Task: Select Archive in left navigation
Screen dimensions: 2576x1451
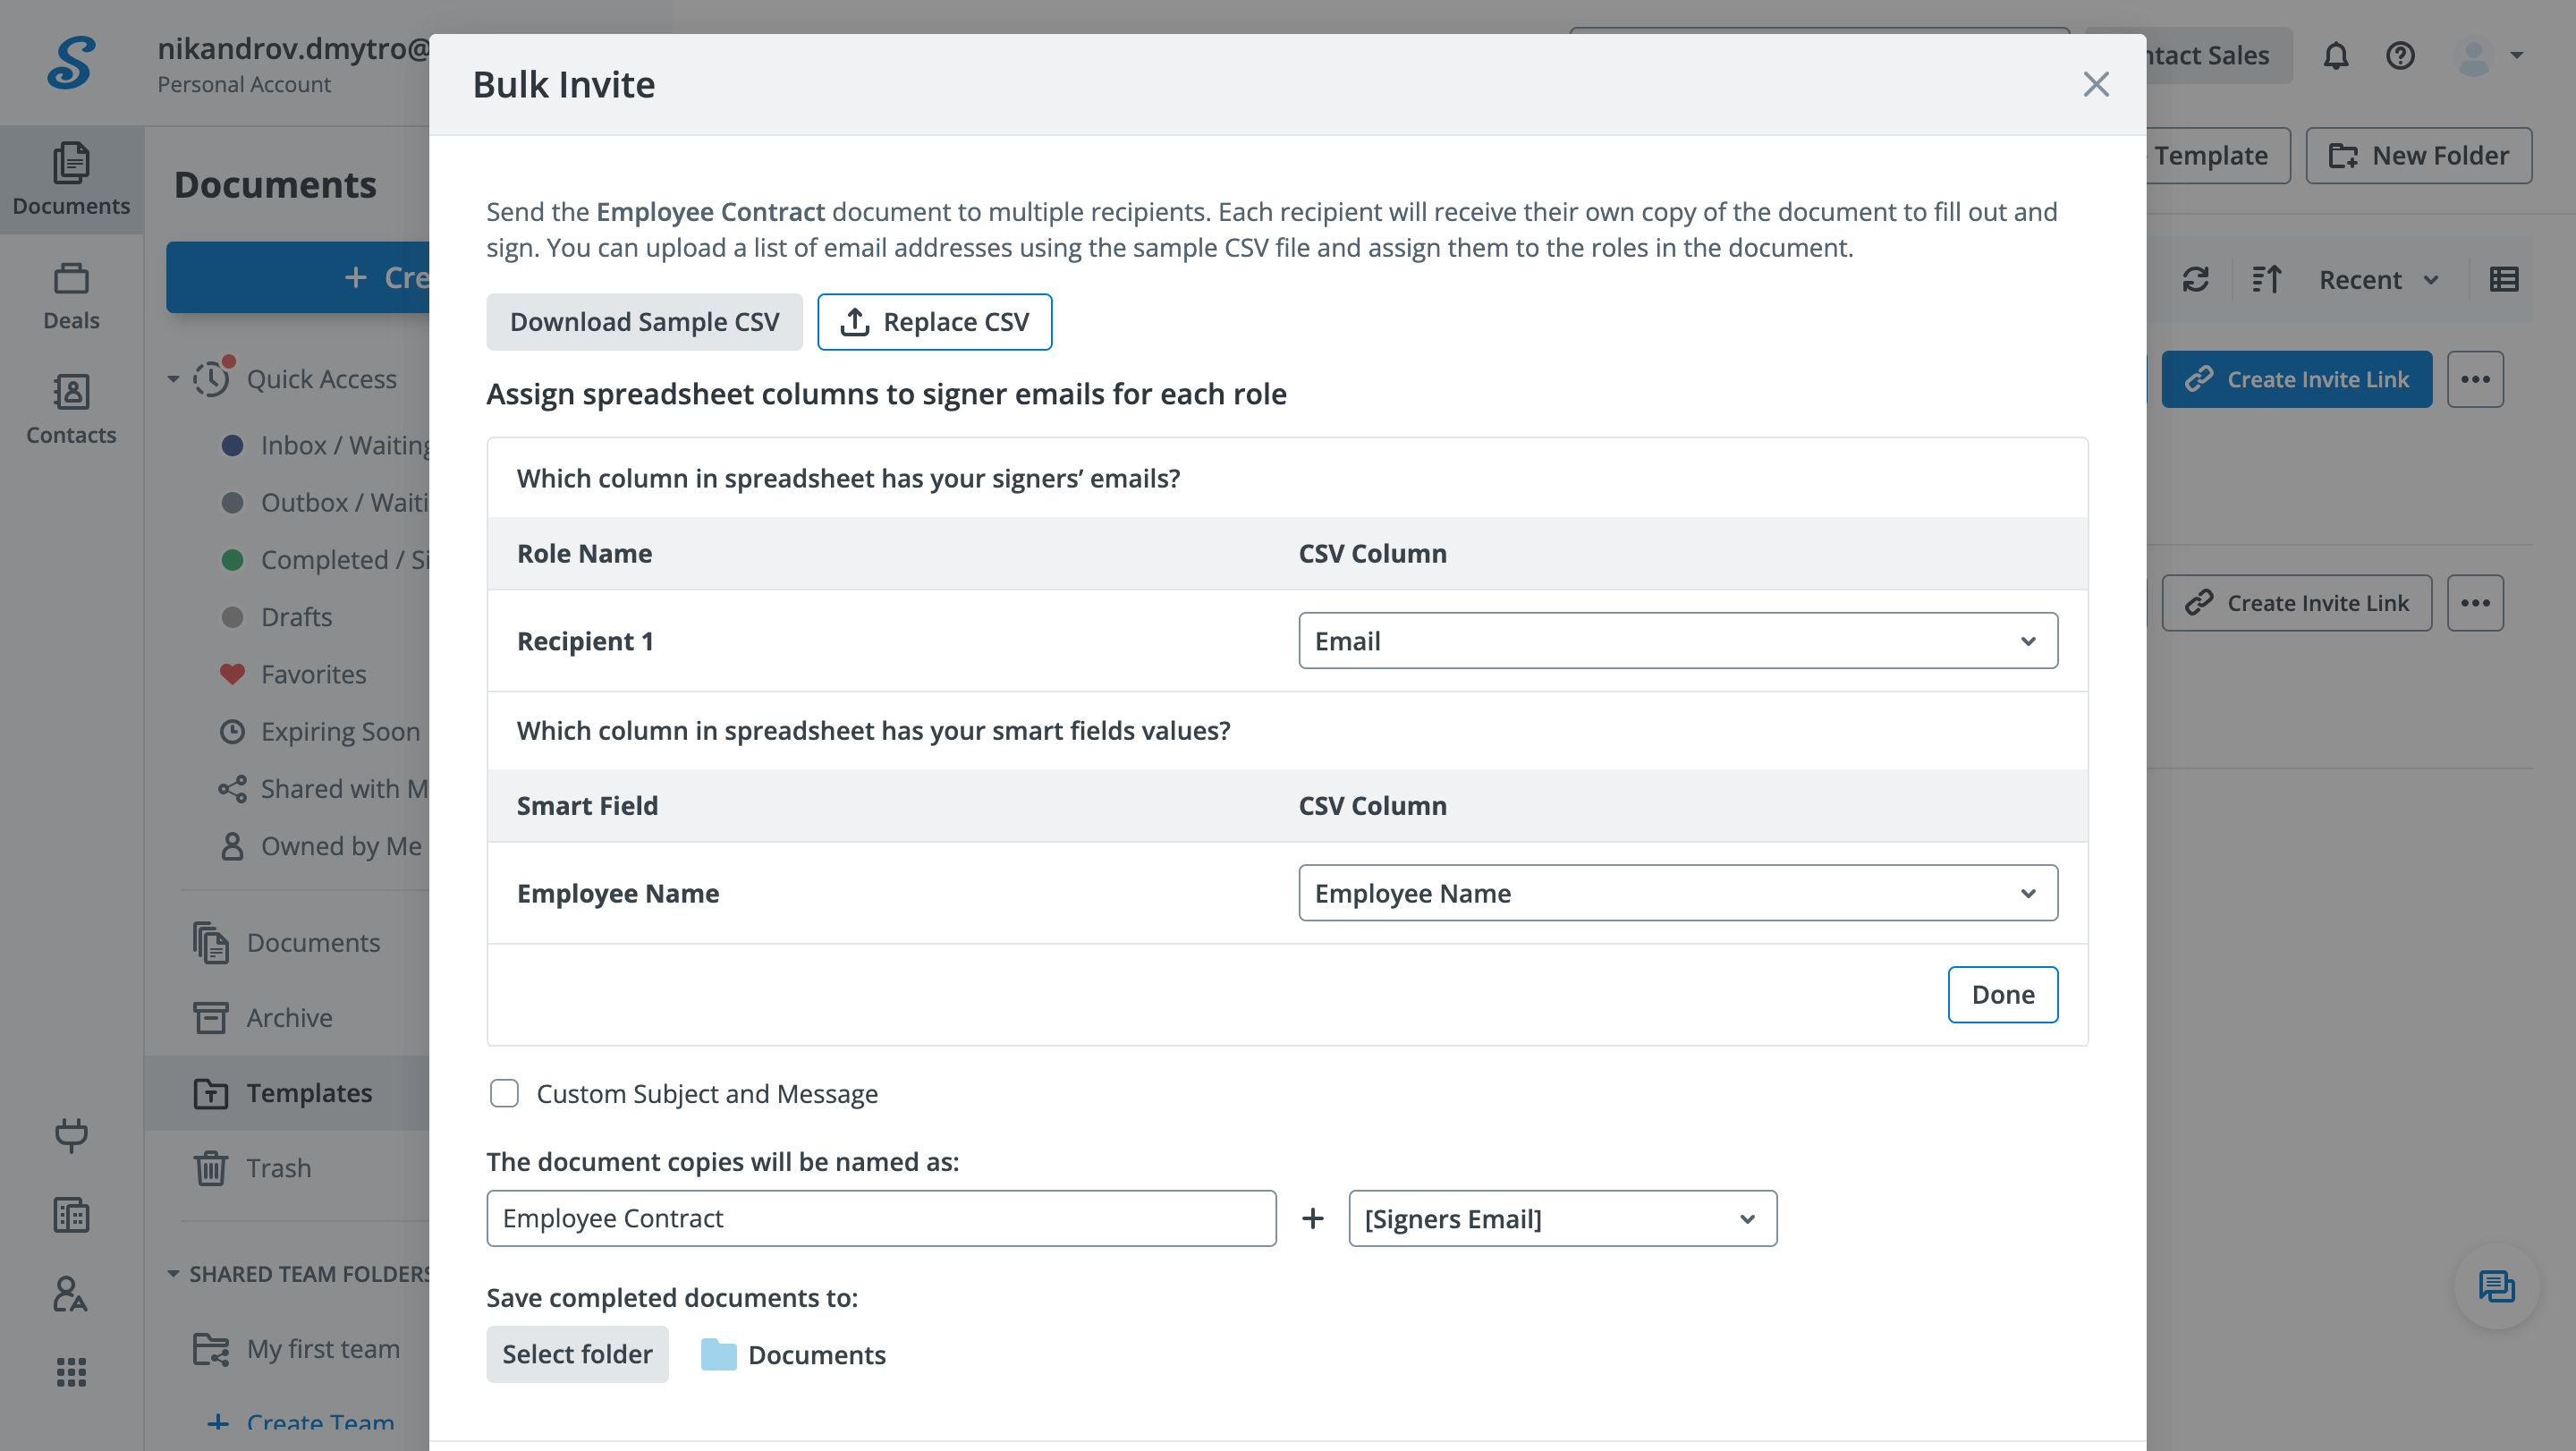Action: pyautogui.click(x=289, y=1018)
